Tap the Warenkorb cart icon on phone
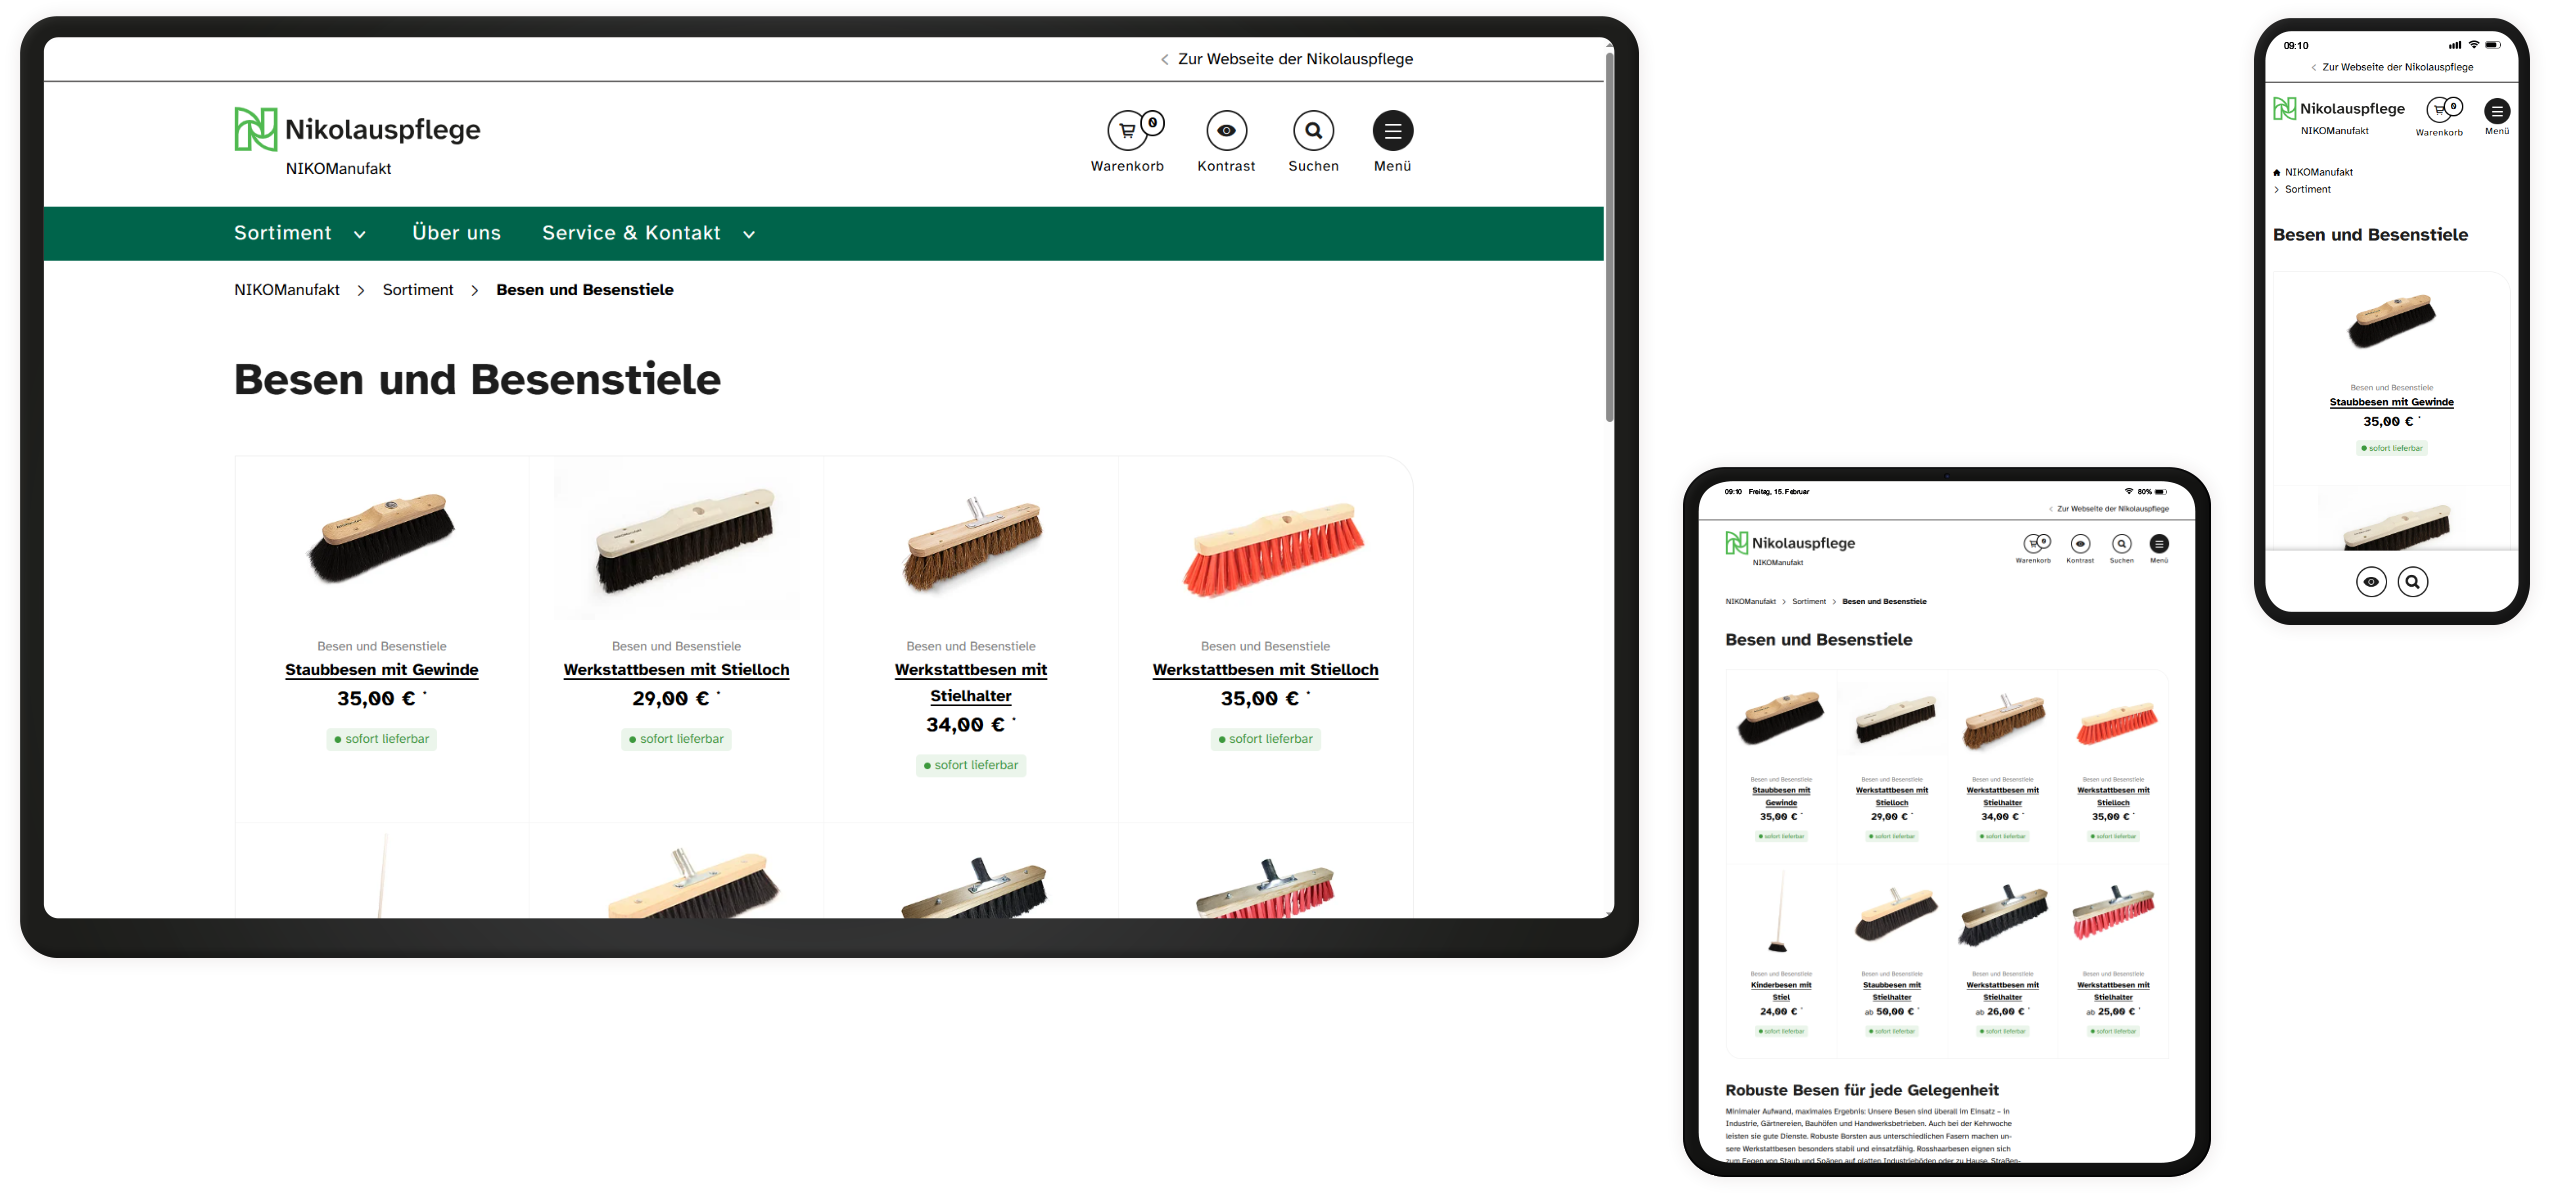This screenshot has width=2560, height=1200. click(2440, 110)
